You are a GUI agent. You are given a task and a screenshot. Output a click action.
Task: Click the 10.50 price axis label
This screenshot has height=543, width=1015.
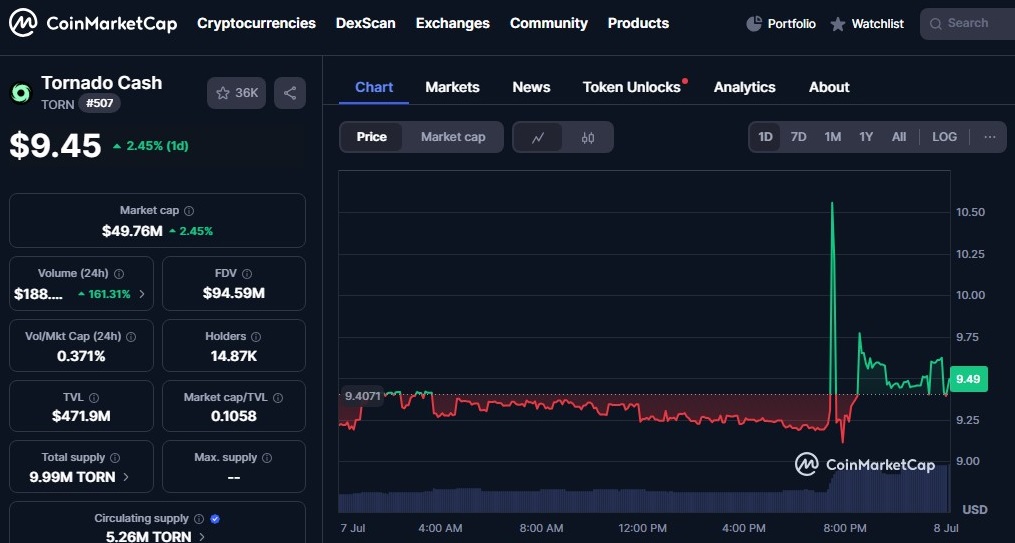970,212
